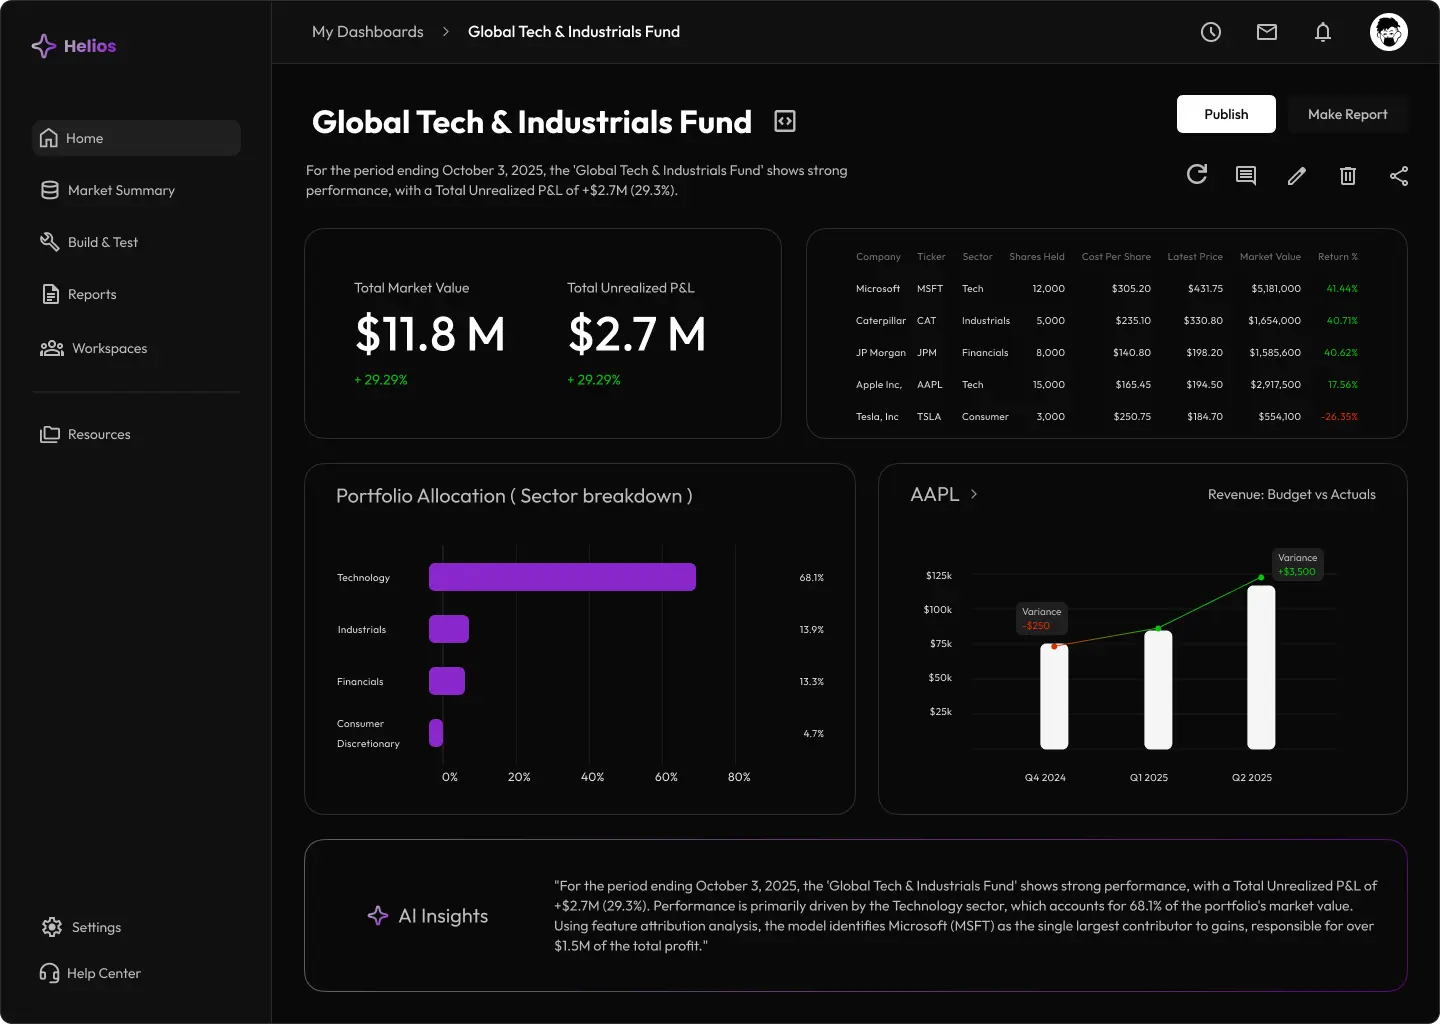Select the Microsoft row company name
The image size is (1440, 1024).
point(878,289)
